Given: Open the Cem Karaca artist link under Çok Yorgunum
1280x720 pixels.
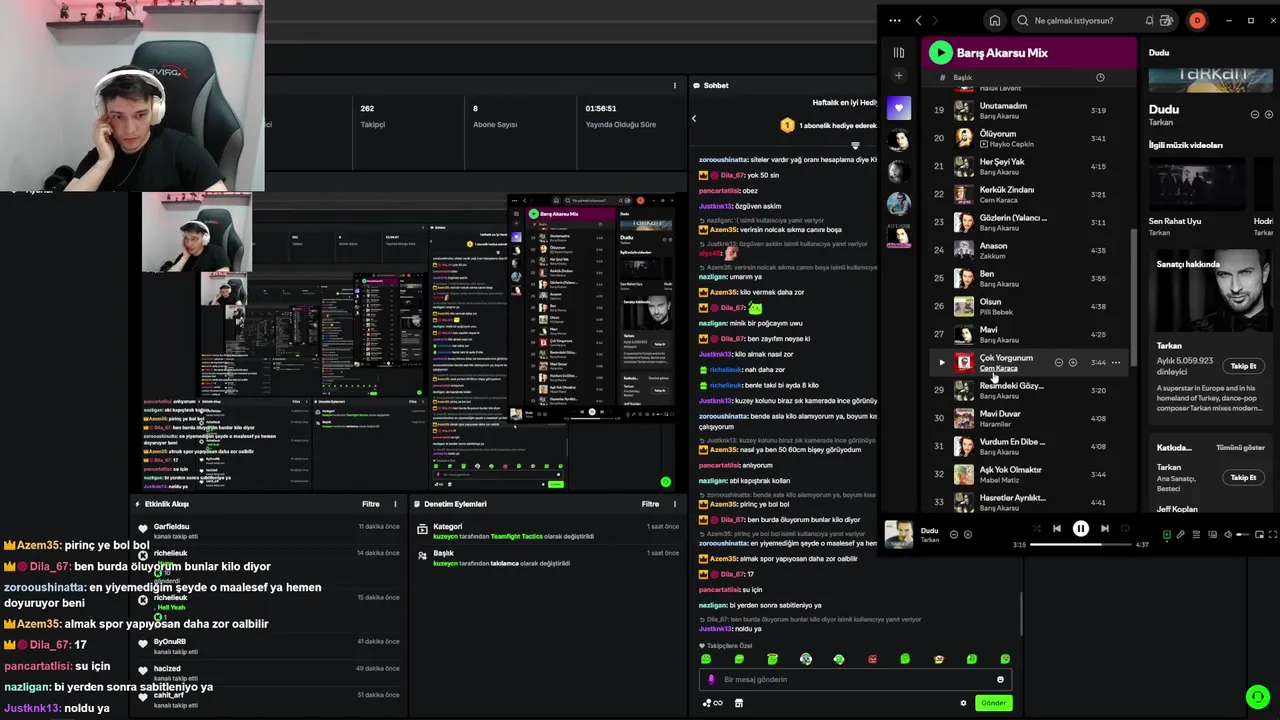Looking at the screenshot, I should click(x=998, y=368).
